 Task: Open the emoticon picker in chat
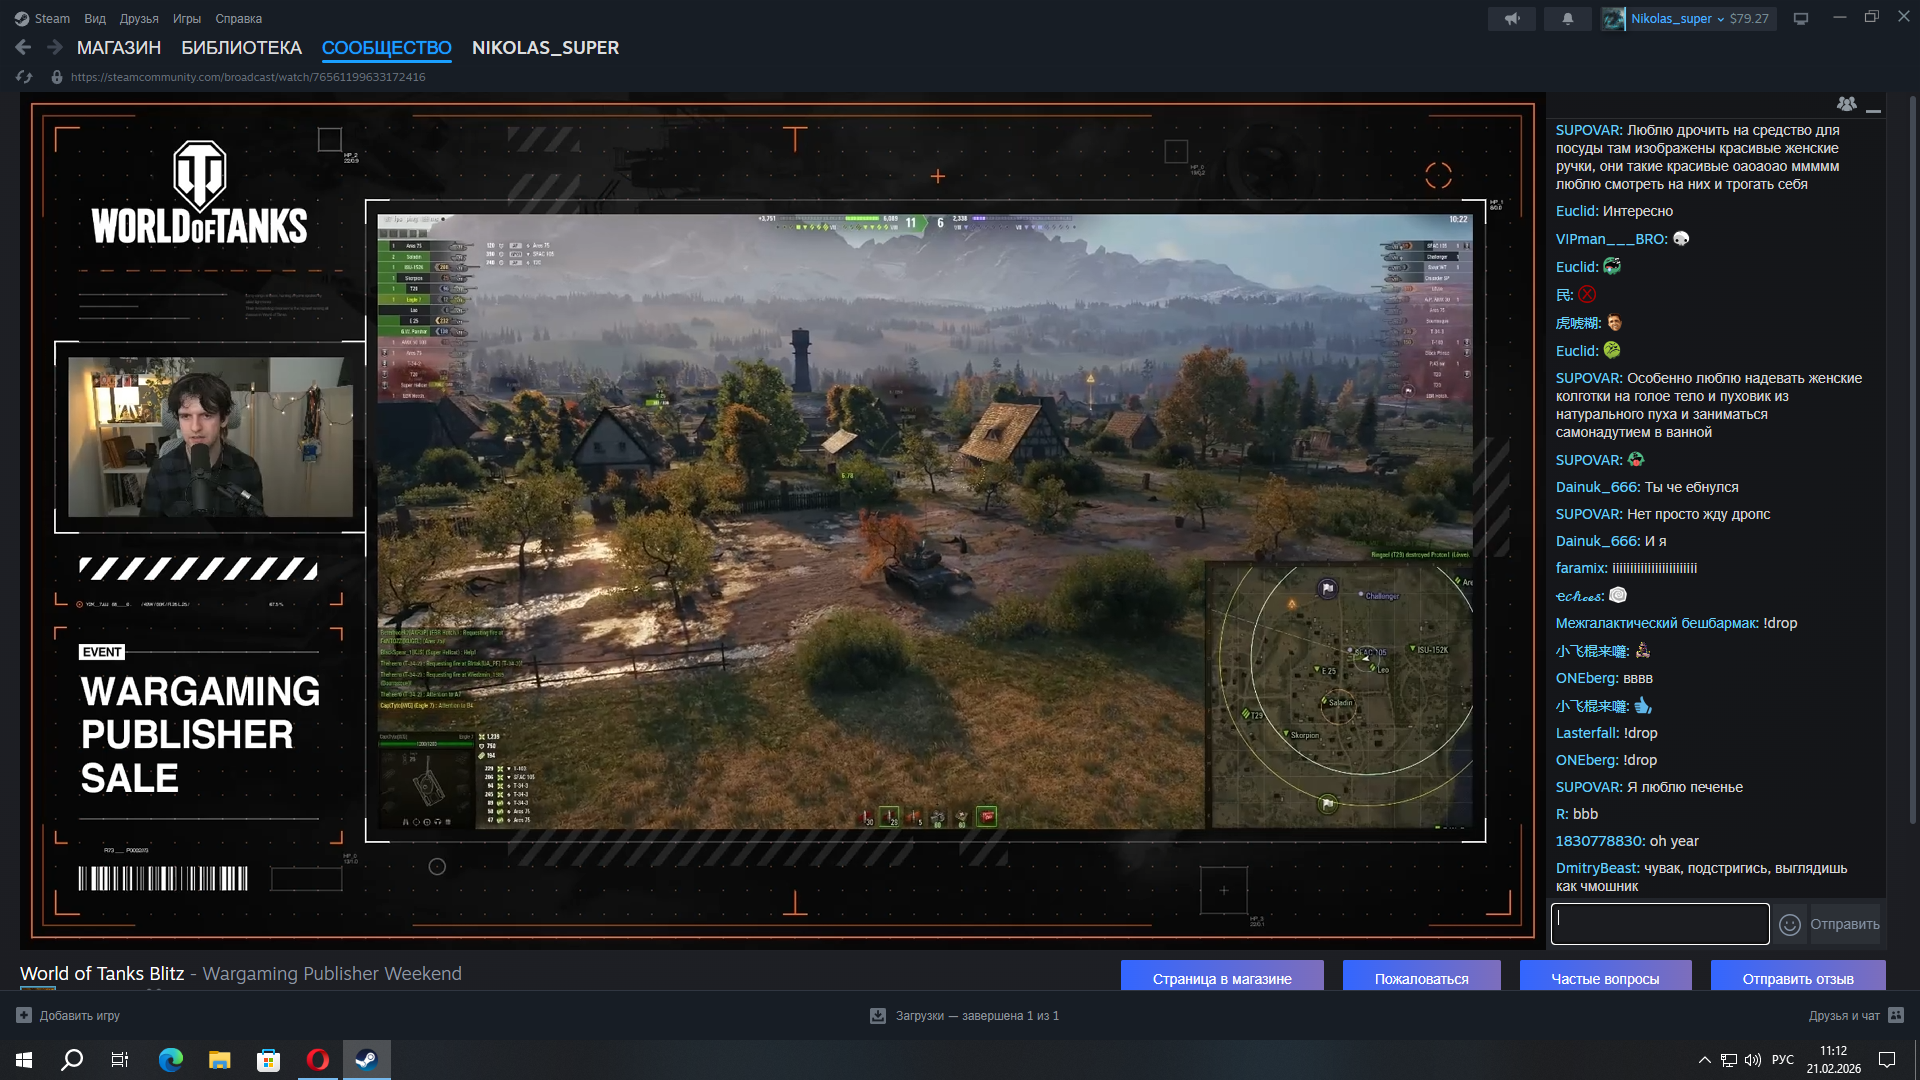coord(1789,925)
